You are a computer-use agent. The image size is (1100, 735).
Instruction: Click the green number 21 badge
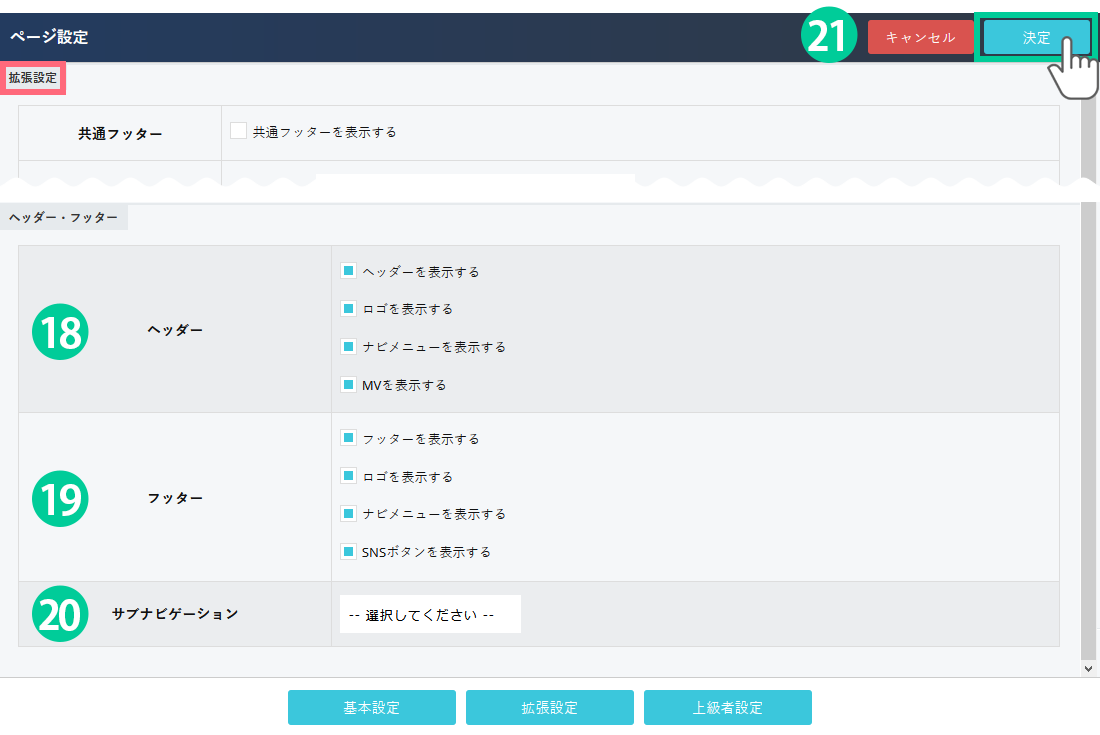coord(830,37)
